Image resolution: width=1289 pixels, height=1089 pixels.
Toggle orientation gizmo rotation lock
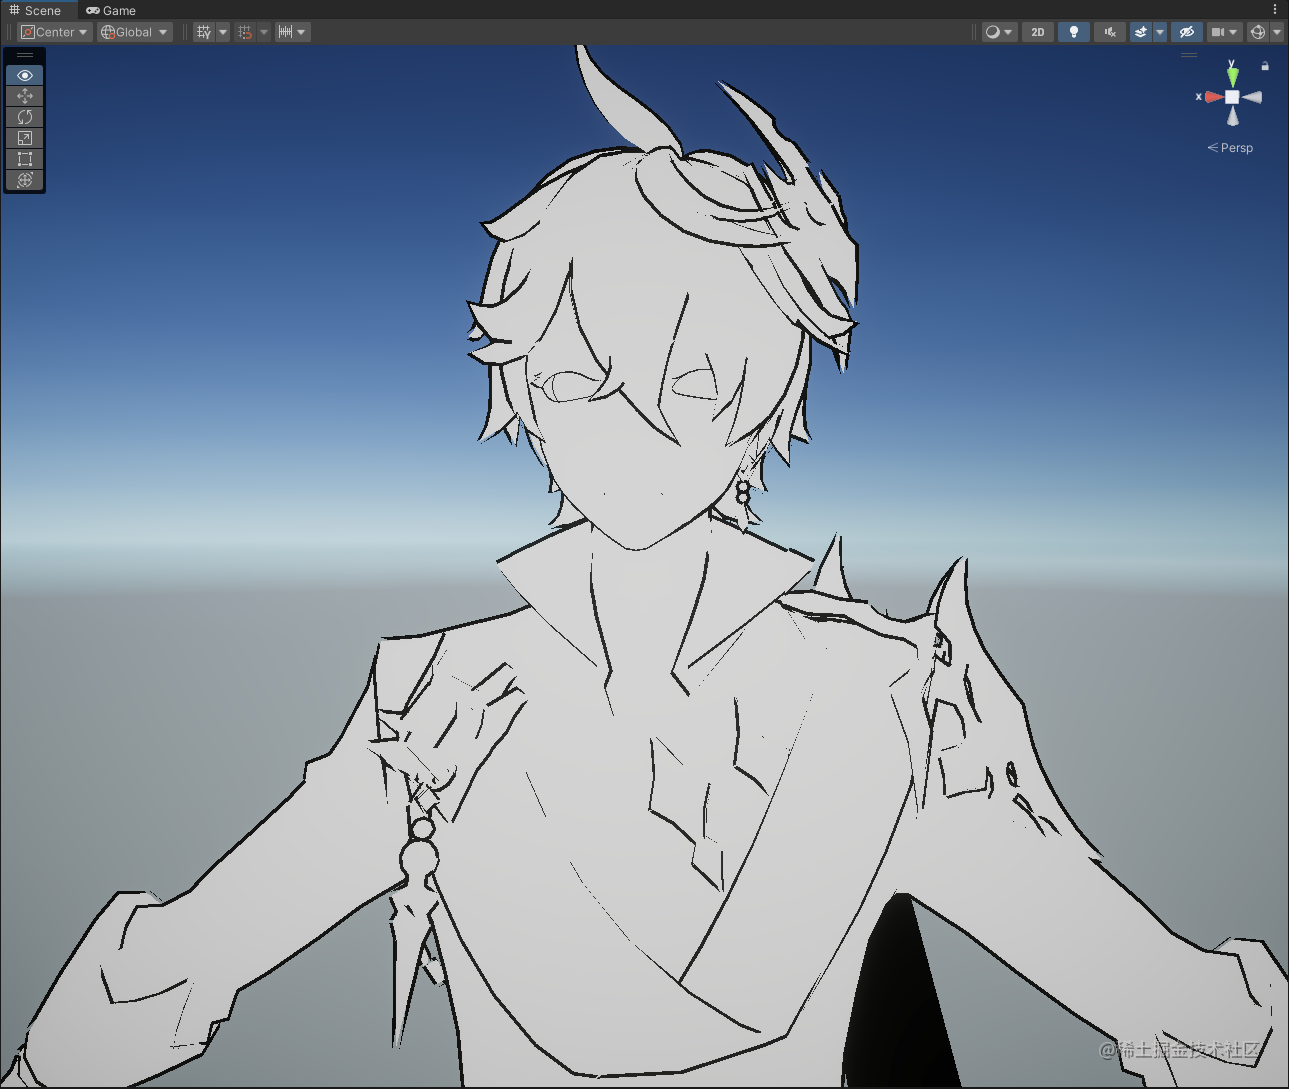coord(1265,66)
